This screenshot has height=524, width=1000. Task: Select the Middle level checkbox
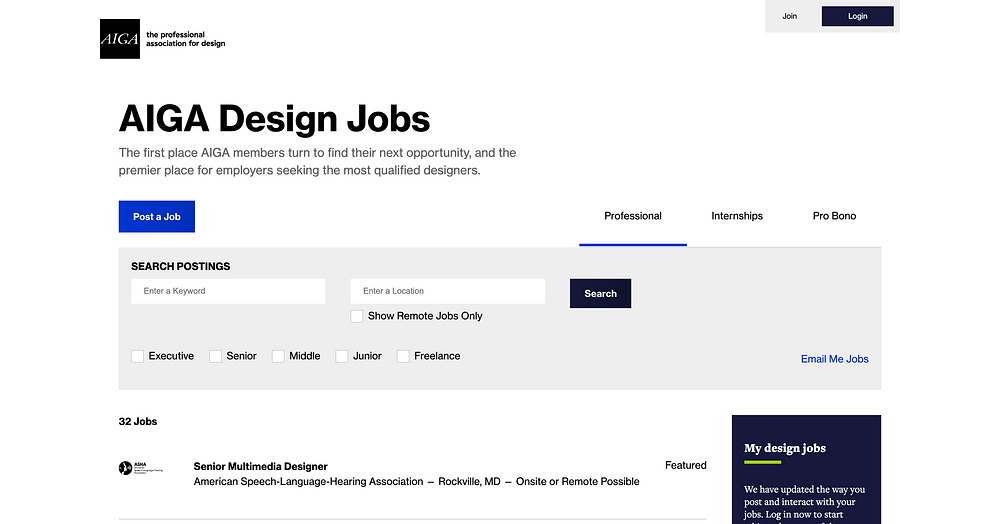point(278,356)
